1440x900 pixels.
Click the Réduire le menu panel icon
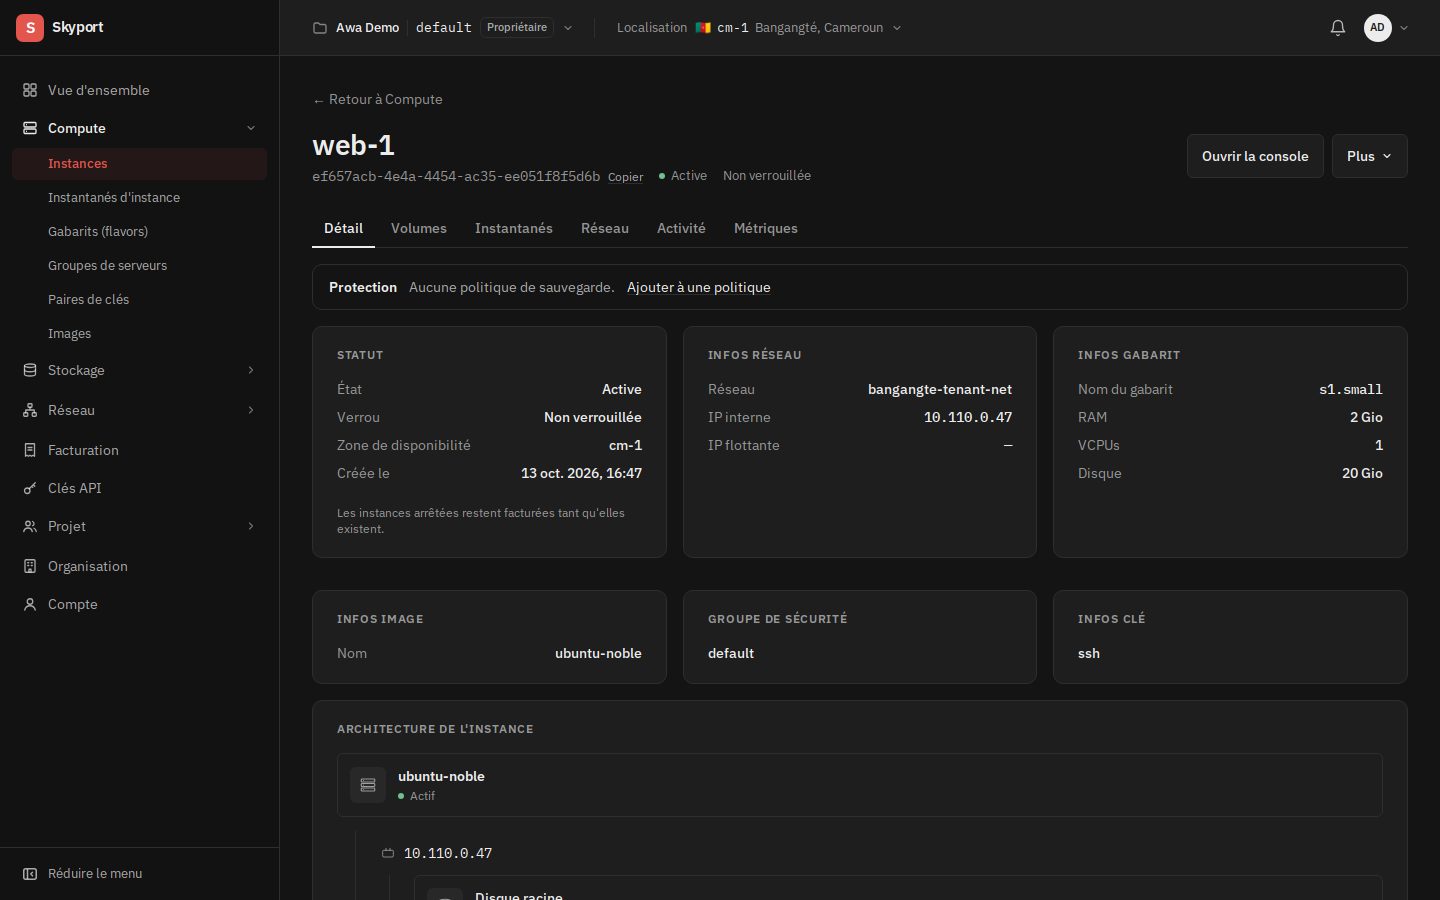click(30, 874)
